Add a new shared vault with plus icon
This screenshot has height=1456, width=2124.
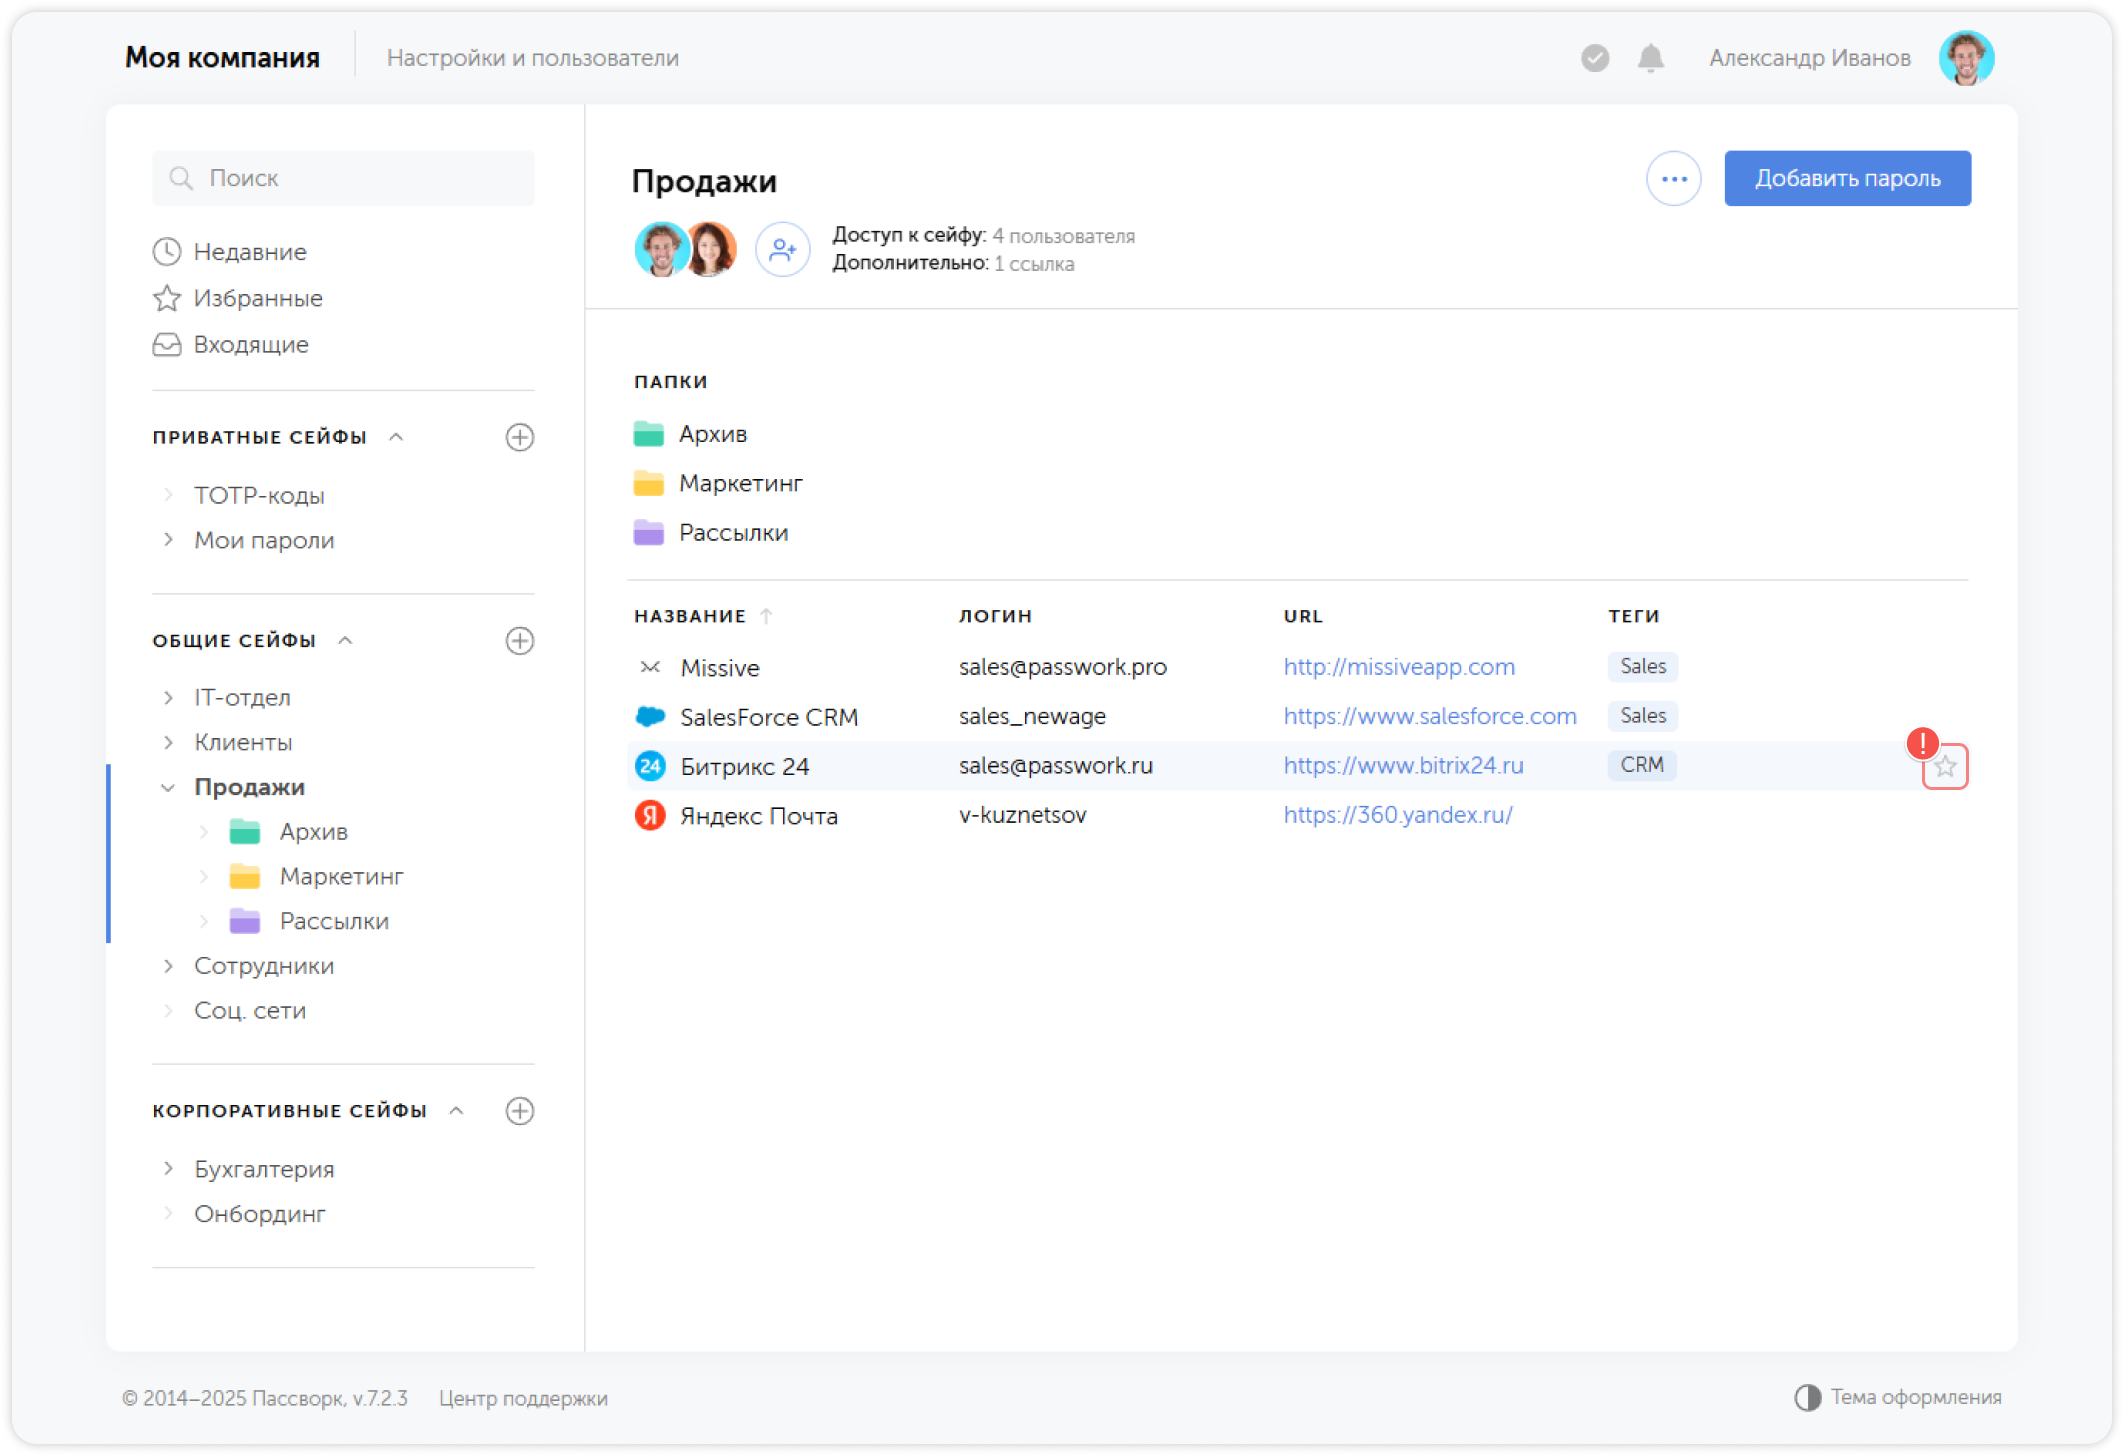click(x=519, y=641)
